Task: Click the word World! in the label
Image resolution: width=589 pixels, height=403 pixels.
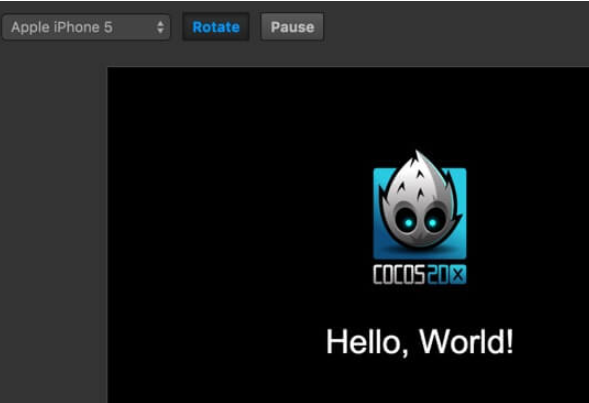Action: 466,342
